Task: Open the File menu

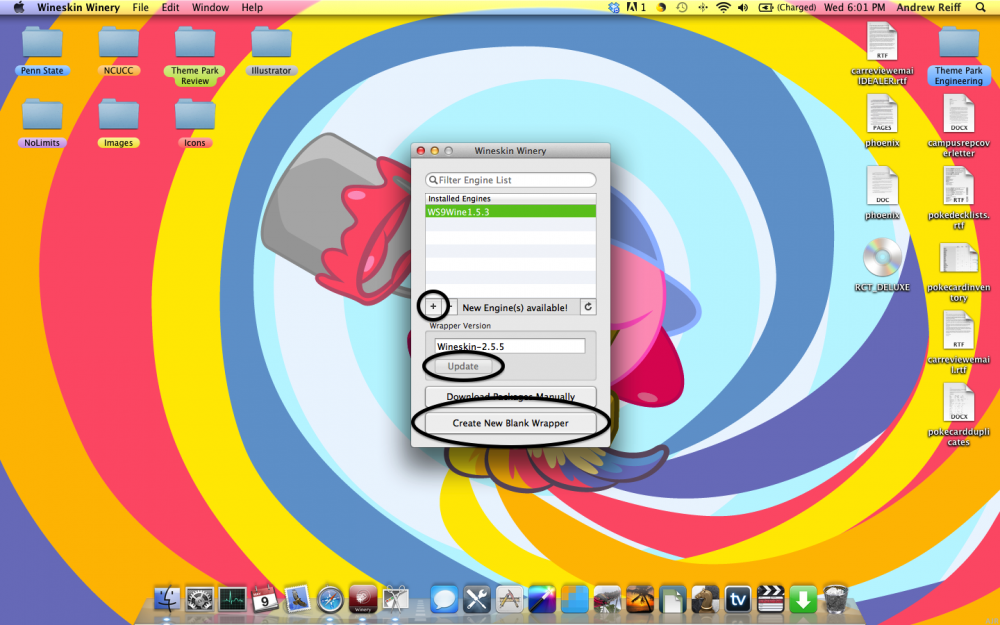Action: click(141, 7)
